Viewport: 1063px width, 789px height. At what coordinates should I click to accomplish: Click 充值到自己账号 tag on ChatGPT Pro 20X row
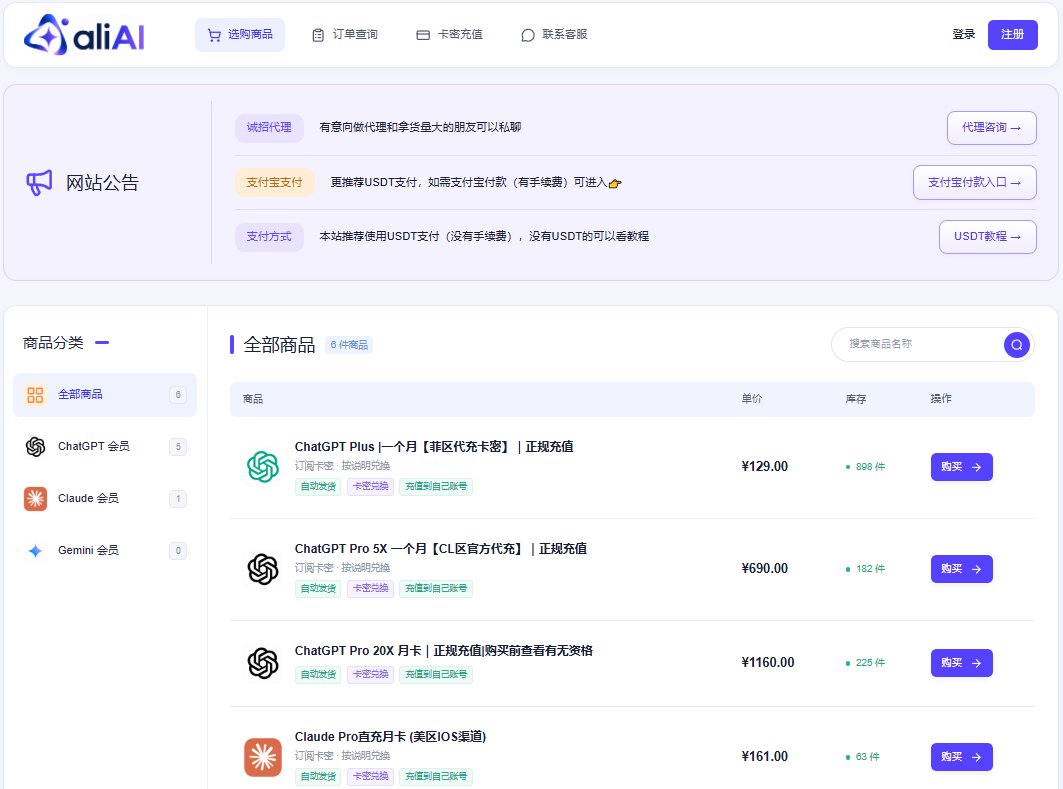click(436, 674)
